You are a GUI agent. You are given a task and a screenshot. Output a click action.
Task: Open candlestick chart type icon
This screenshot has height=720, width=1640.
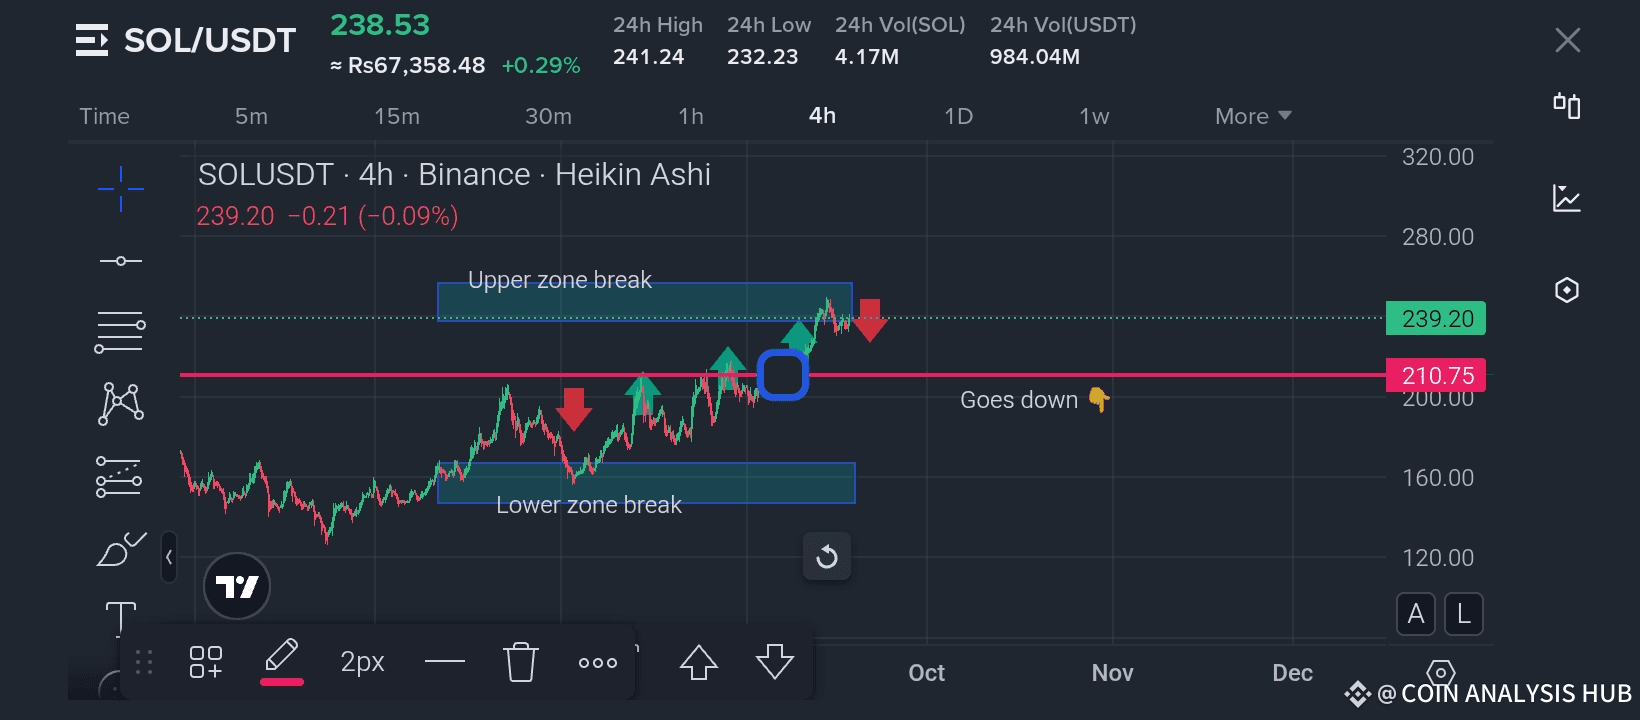coord(1567,106)
